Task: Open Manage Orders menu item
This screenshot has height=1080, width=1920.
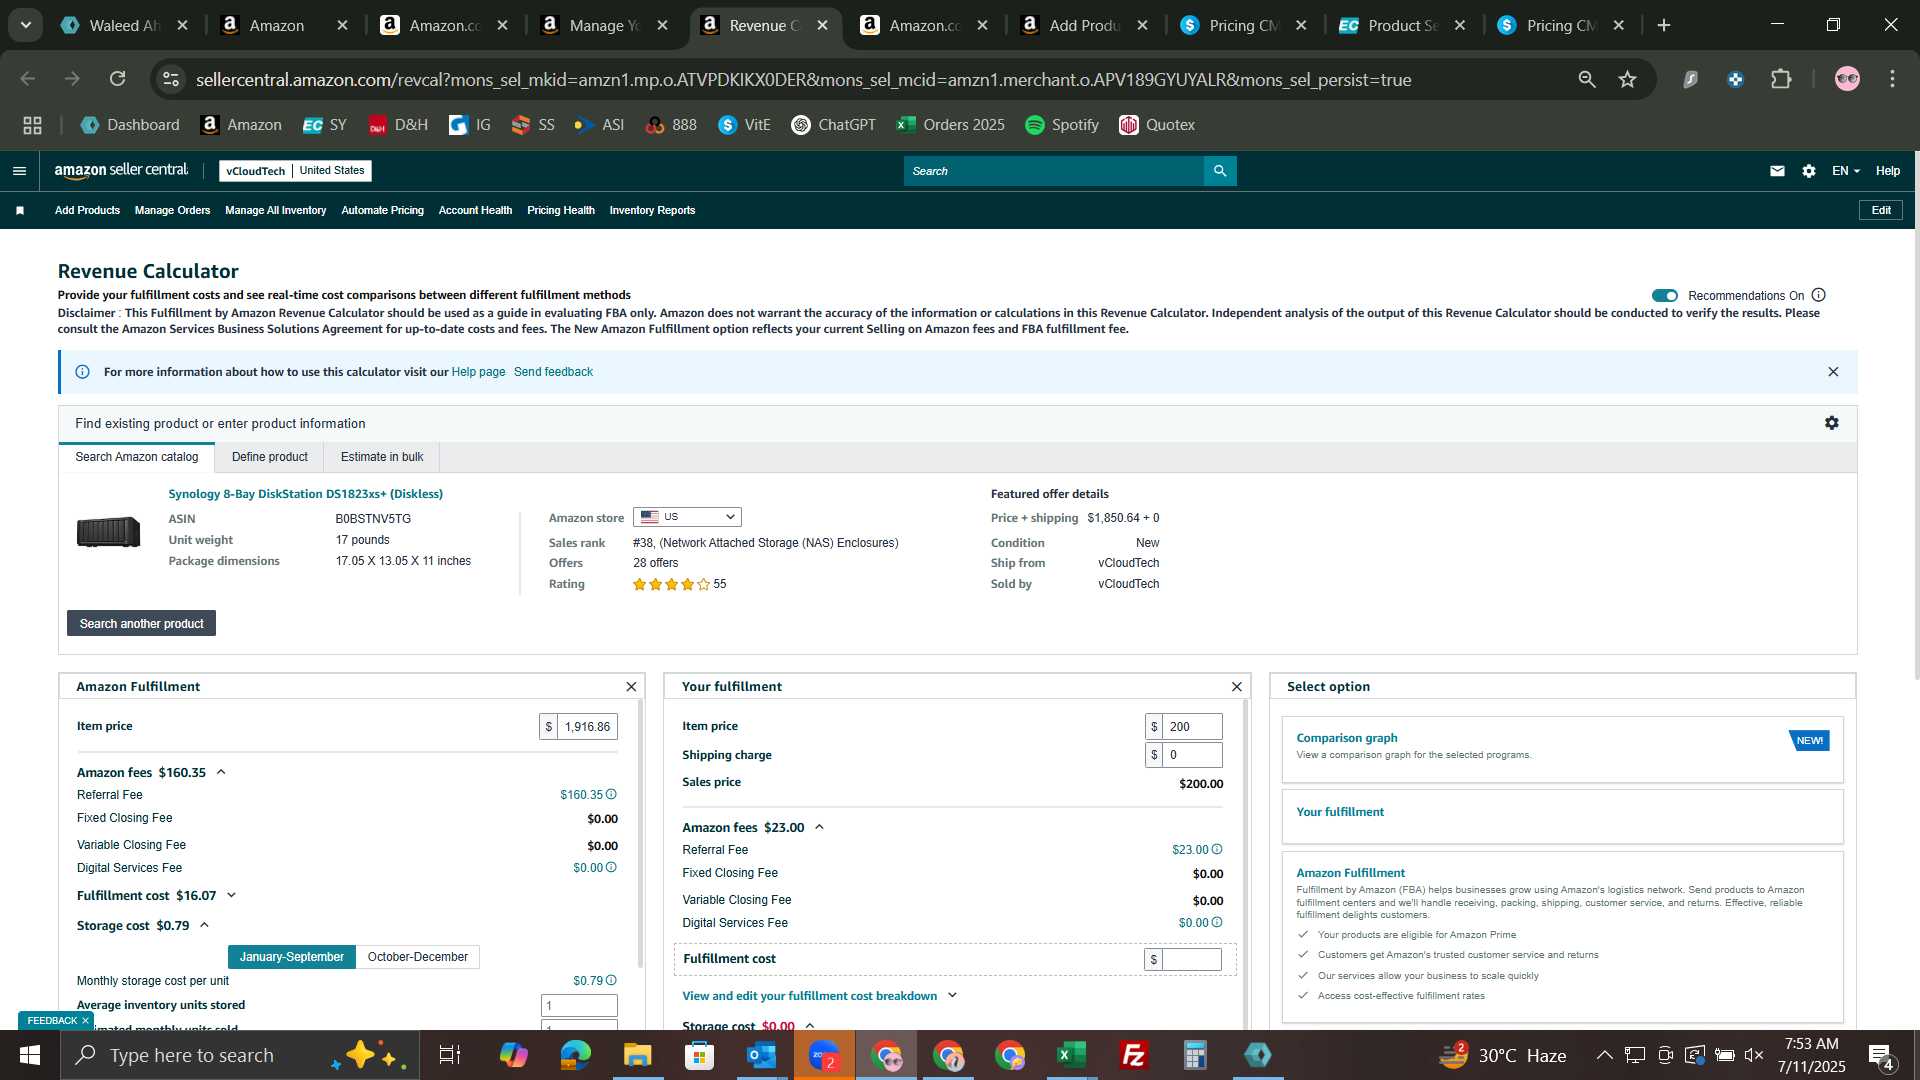Action: tap(172, 211)
